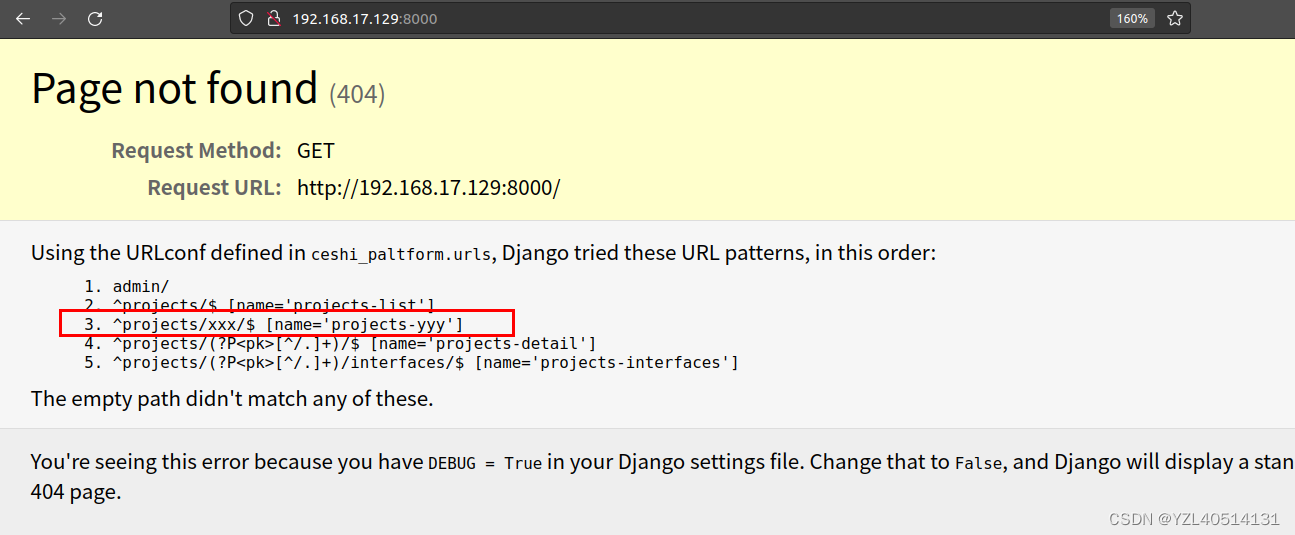Click the (404) status code text
Image resolution: width=1295 pixels, height=535 pixels.
tap(357, 95)
